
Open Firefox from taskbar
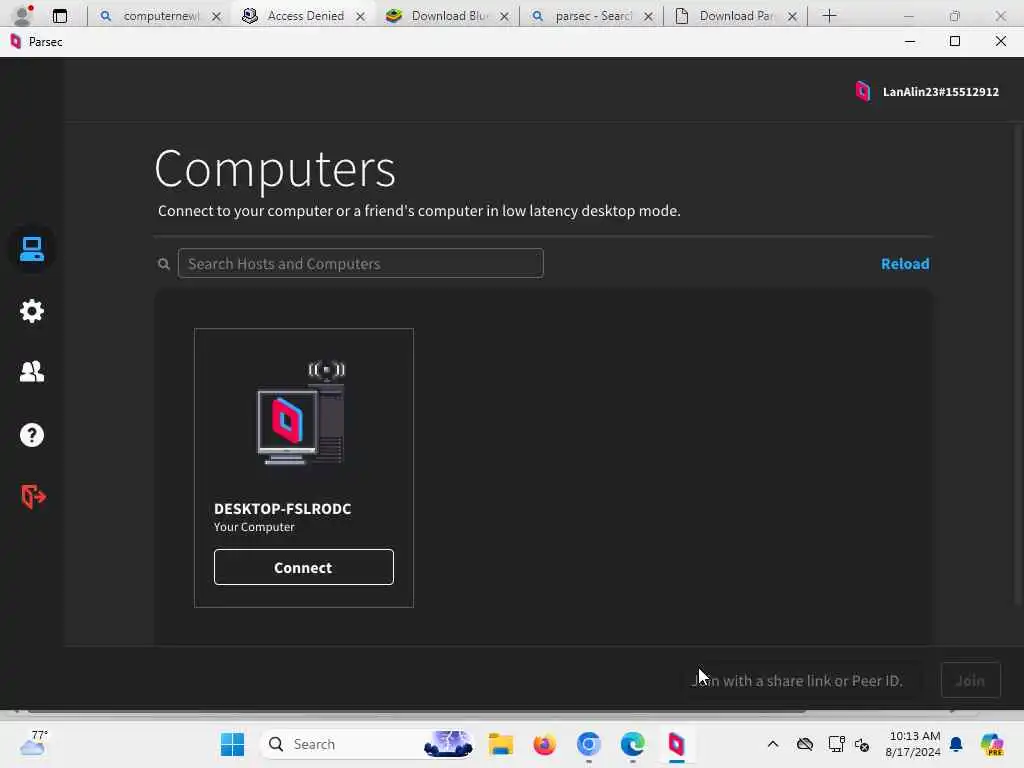pyautogui.click(x=545, y=744)
